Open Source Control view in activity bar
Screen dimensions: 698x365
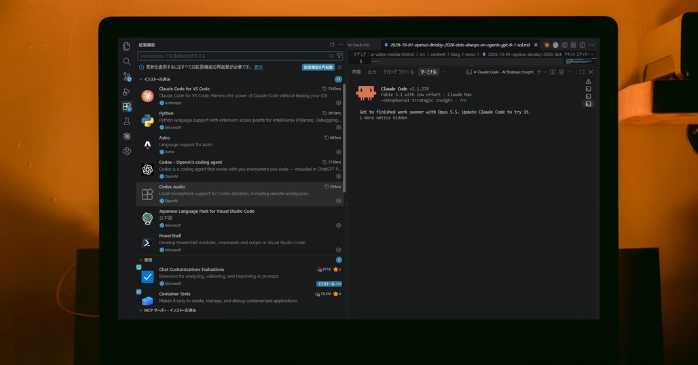127,77
